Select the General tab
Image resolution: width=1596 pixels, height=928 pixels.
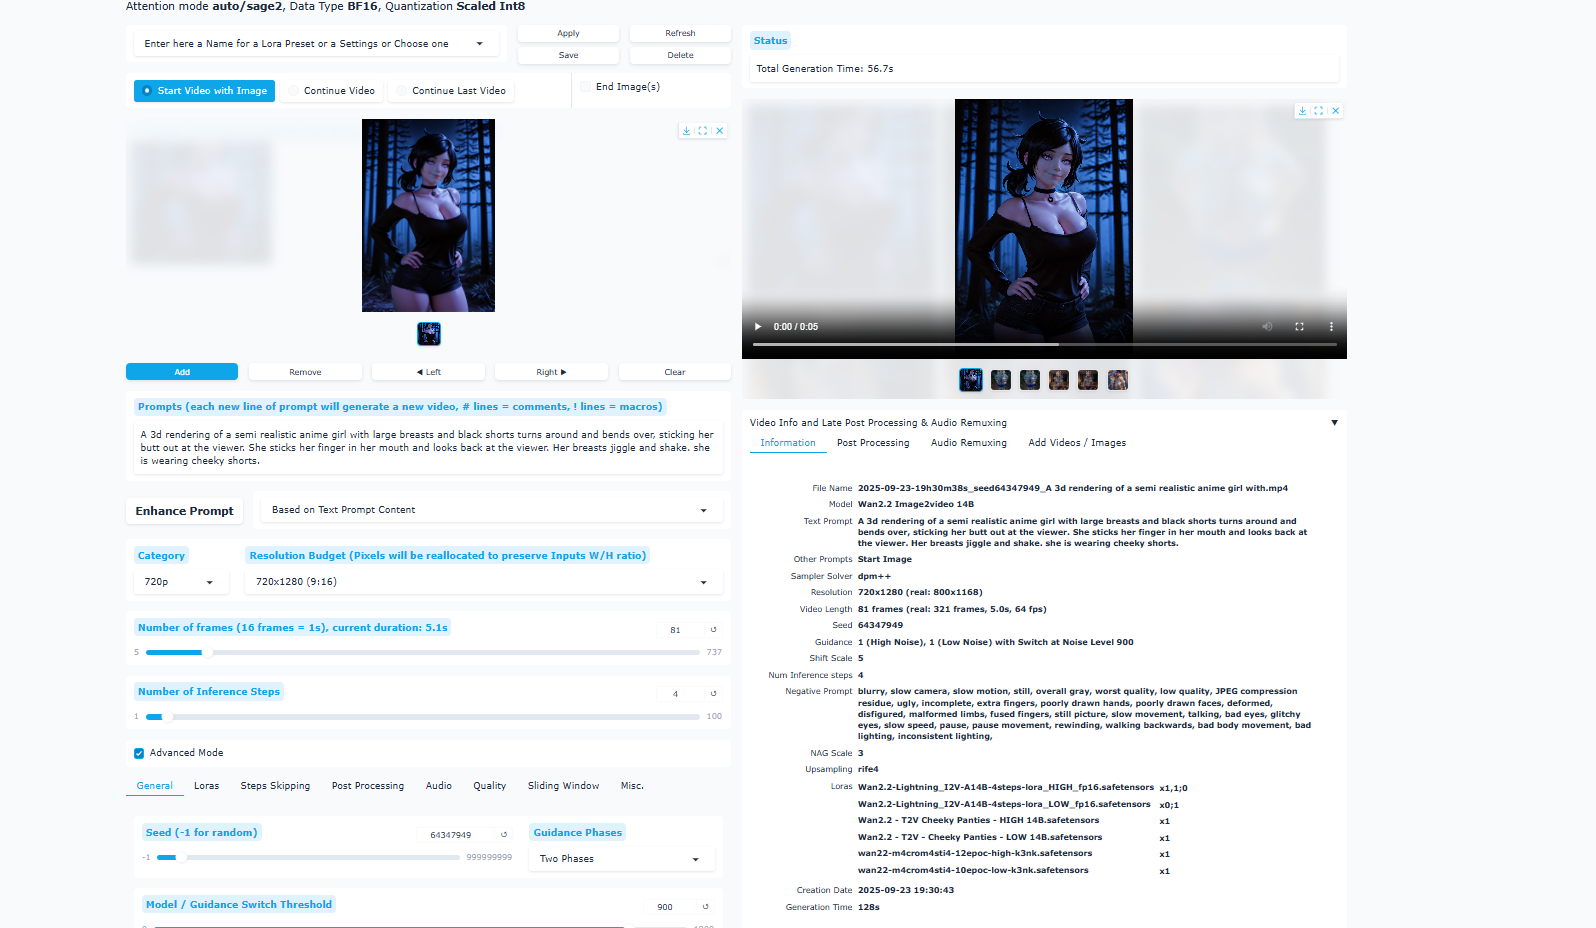coord(155,786)
